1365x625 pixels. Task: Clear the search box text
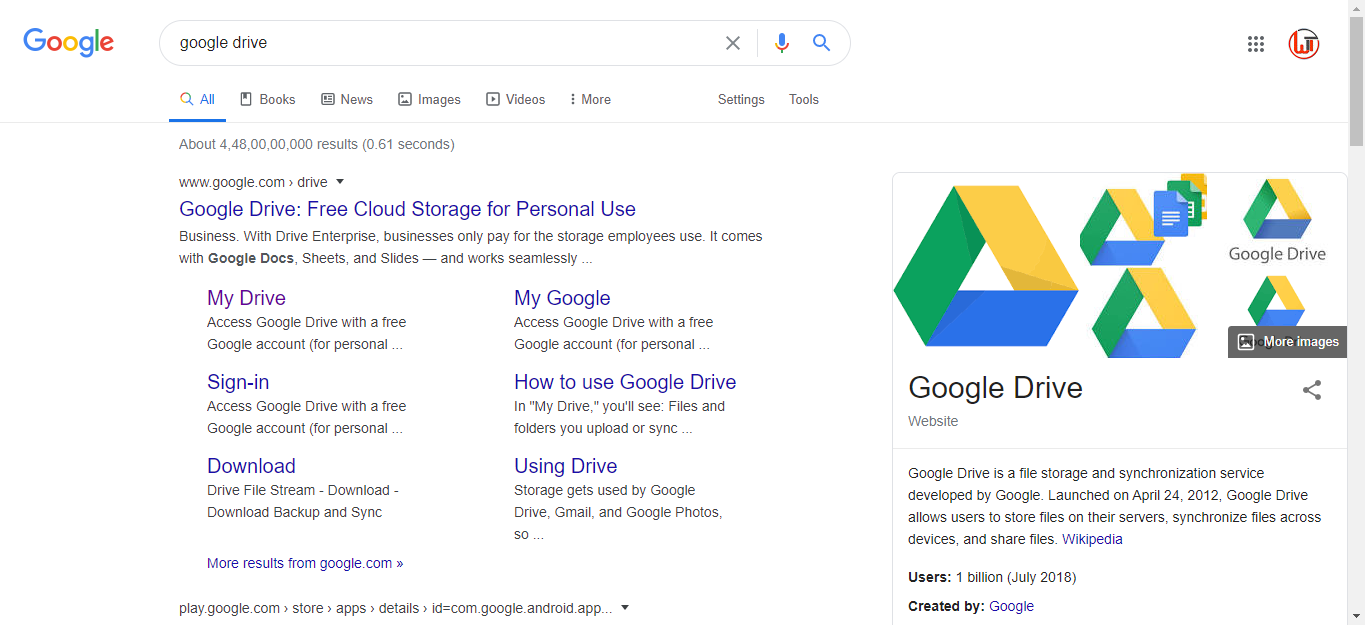733,43
